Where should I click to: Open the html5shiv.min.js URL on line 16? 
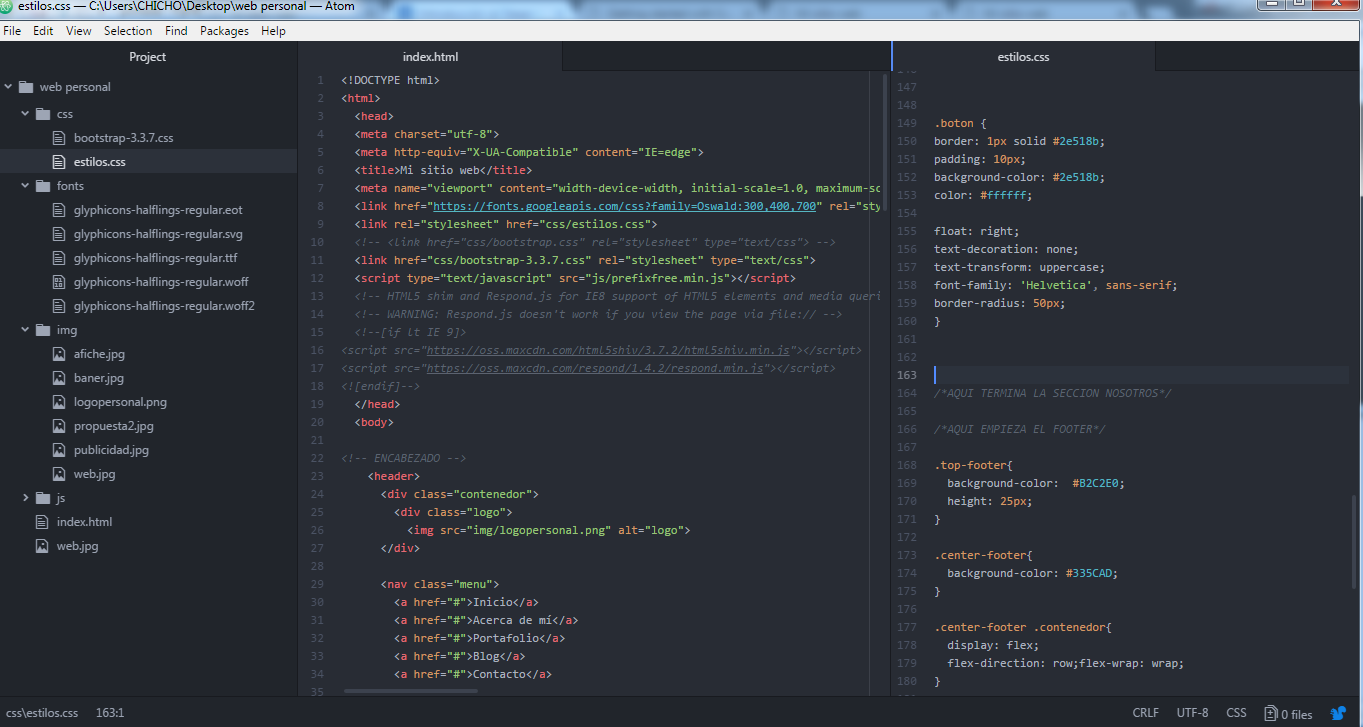[608, 351]
